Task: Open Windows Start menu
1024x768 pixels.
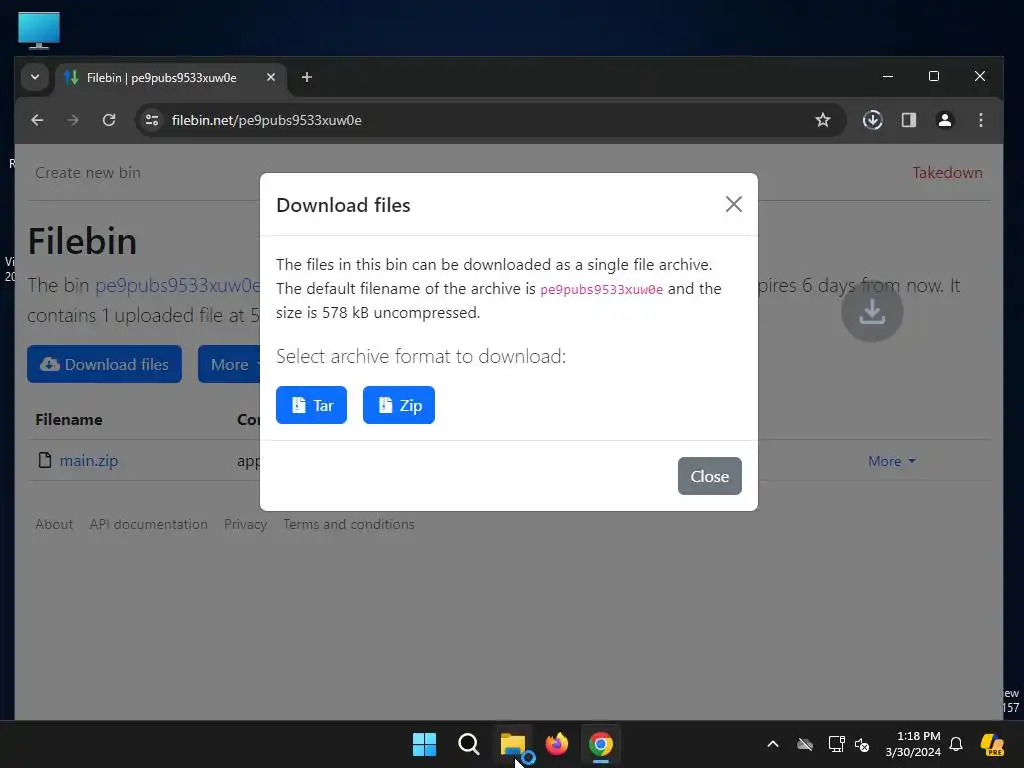Action: point(424,744)
